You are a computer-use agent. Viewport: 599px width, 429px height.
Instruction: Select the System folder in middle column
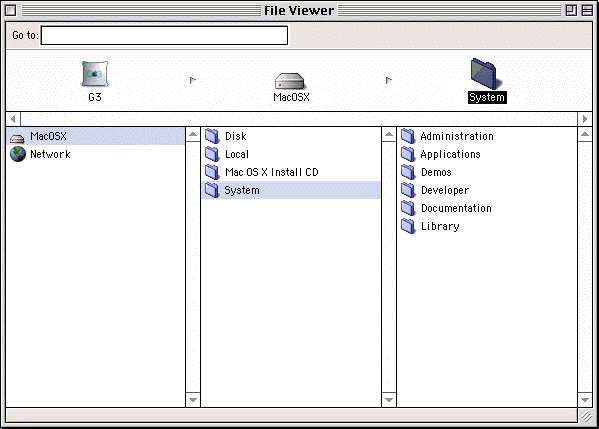291,190
